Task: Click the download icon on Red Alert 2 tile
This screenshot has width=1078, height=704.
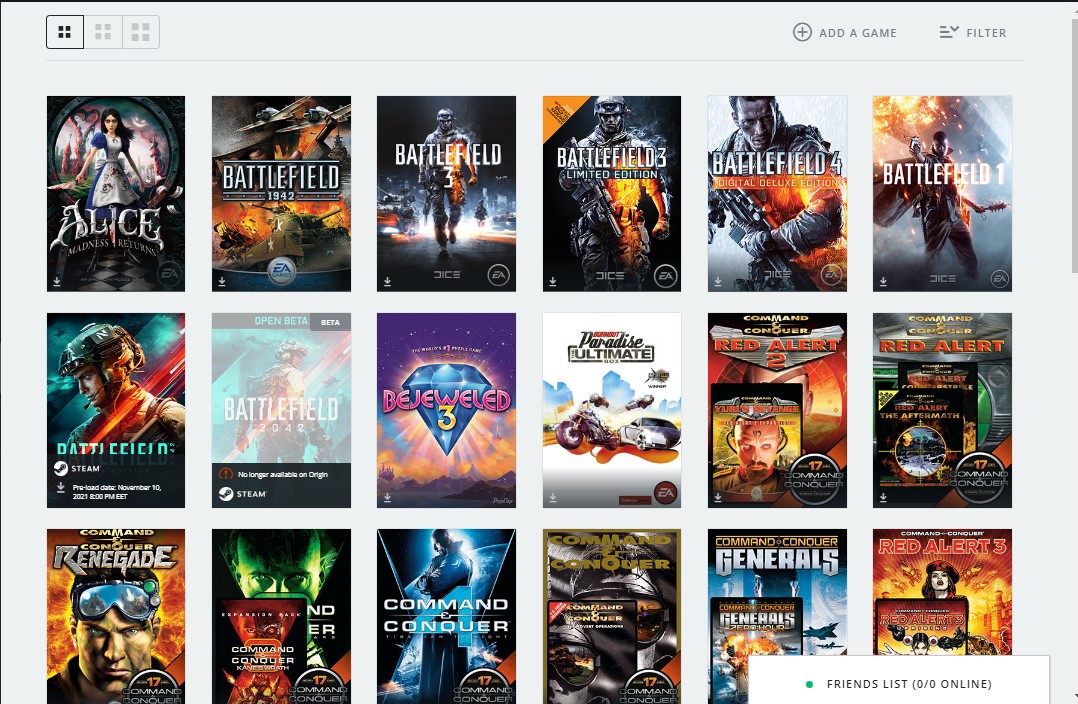Action: click(x=718, y=497)
